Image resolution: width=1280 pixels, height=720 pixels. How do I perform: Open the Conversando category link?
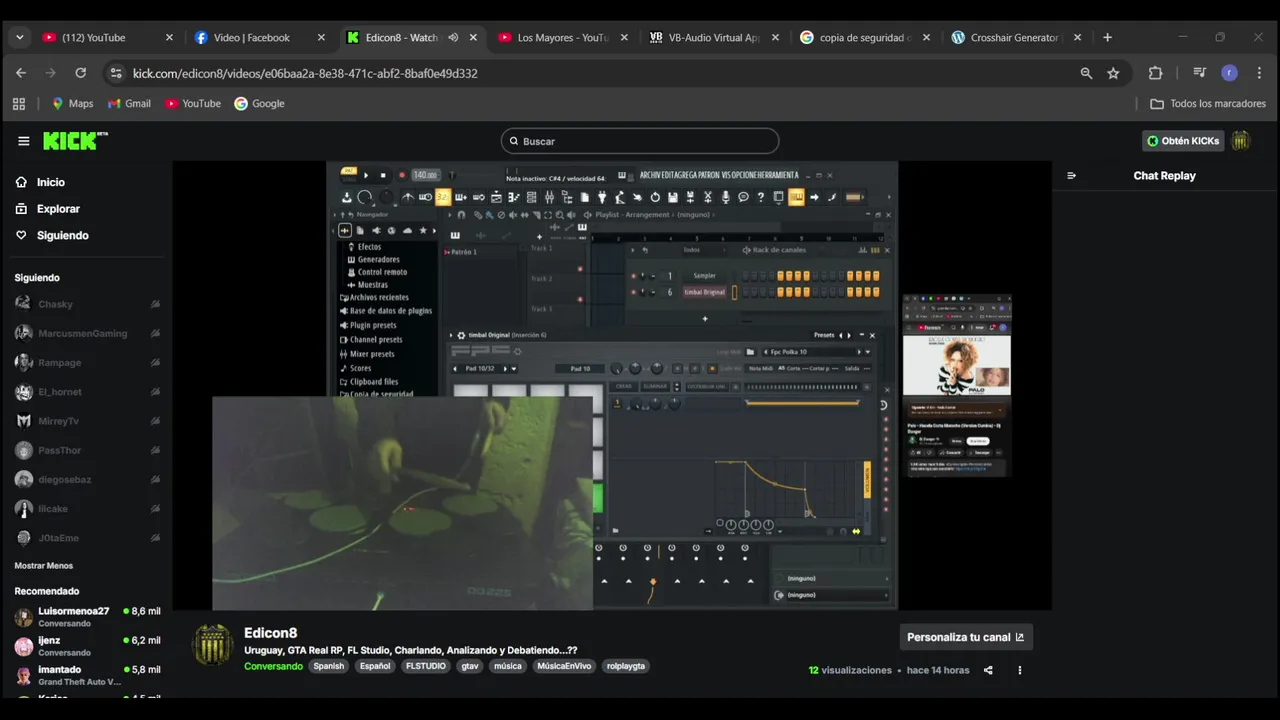(273, 666)
